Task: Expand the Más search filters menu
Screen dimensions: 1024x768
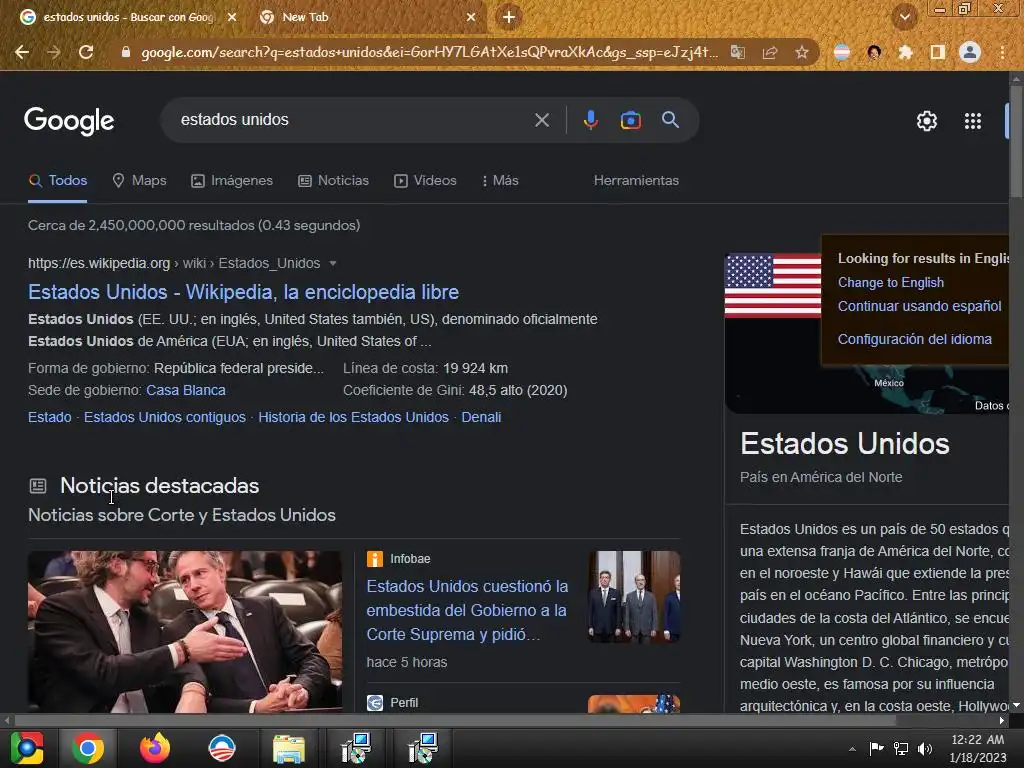Action: (500, 180)
